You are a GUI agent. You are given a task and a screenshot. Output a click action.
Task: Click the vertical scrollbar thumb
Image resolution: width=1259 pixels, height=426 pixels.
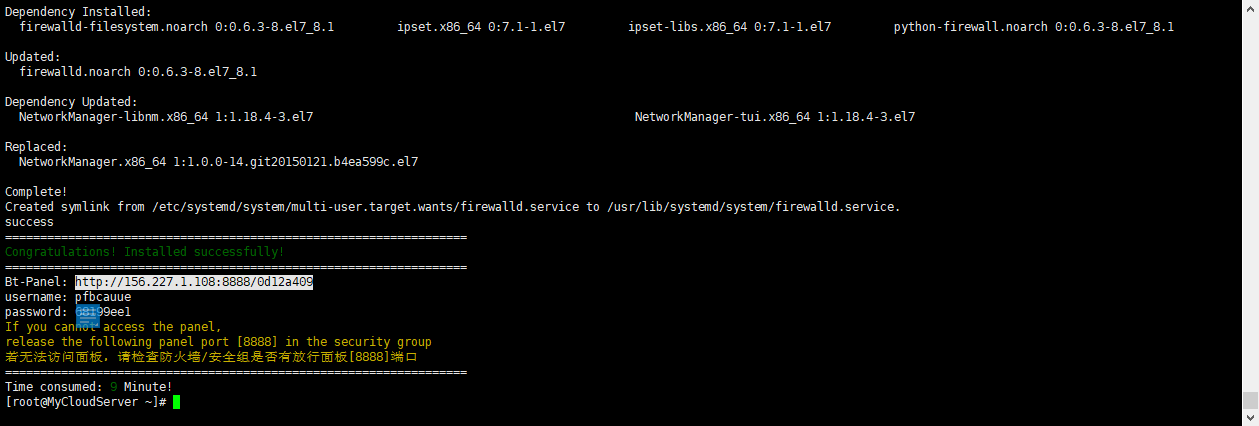click(1250, 401)
